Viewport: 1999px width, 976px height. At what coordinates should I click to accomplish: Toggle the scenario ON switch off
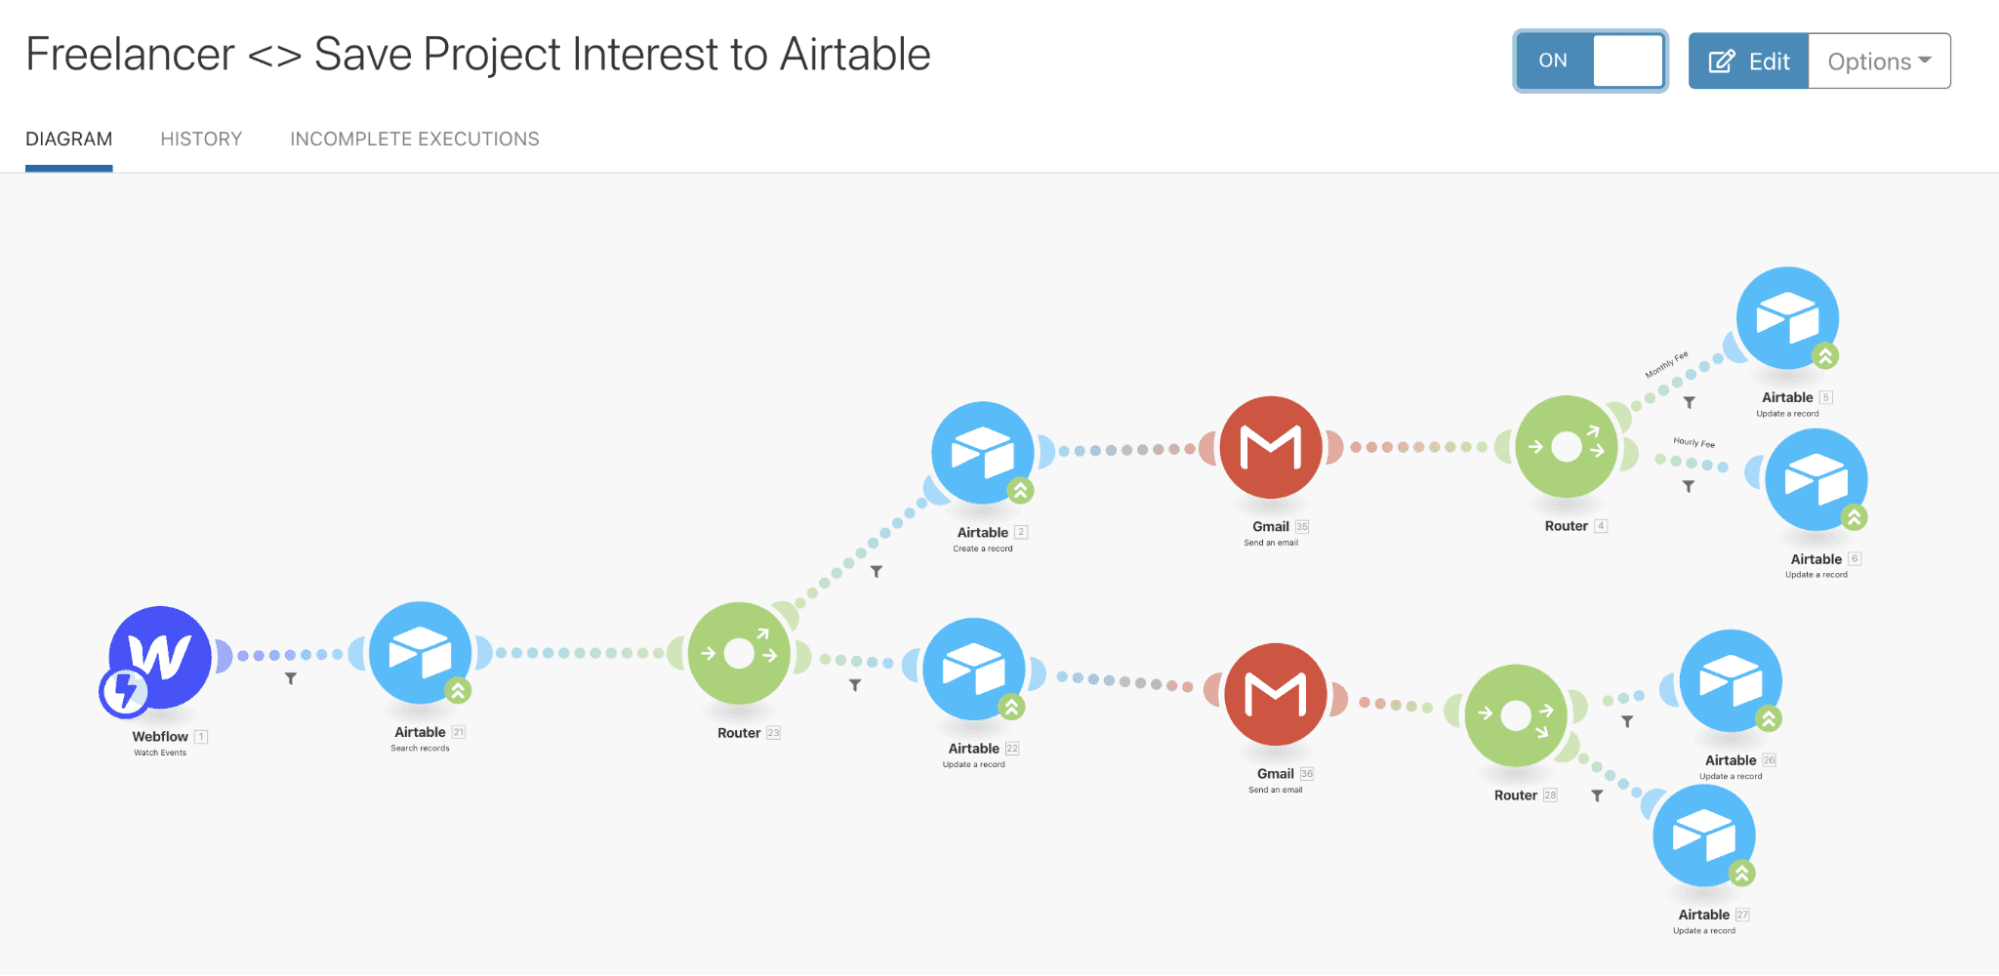(x=1590, y=61)
